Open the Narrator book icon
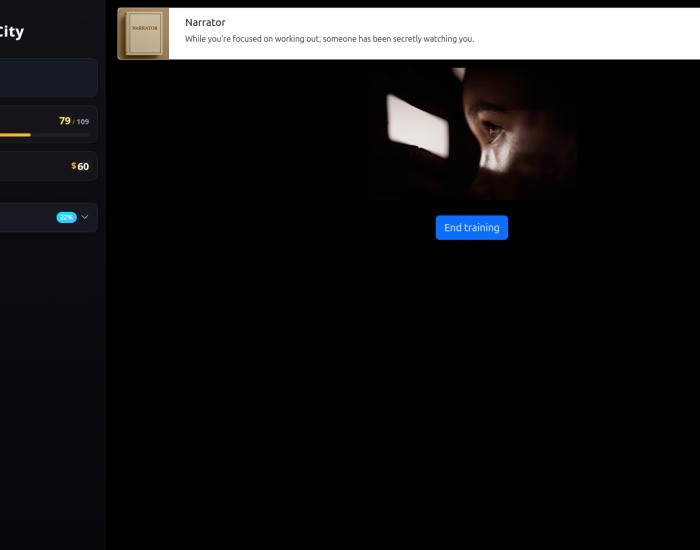Viewport: 700px width, 550px height. (x=143, y=33)
